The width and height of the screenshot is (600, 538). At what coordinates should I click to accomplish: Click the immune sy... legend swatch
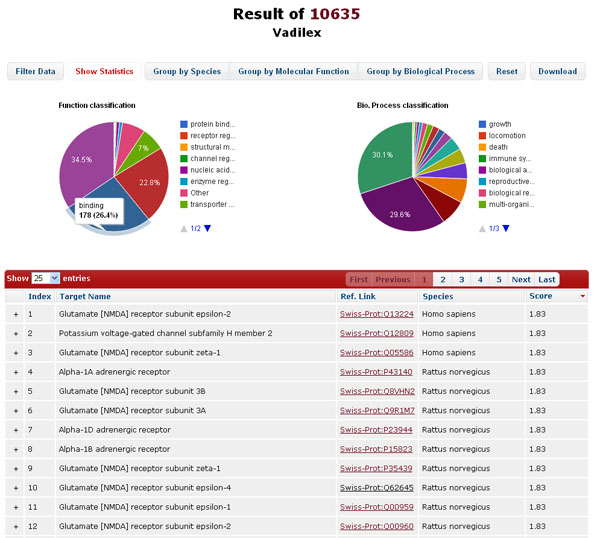coord(482,158)
